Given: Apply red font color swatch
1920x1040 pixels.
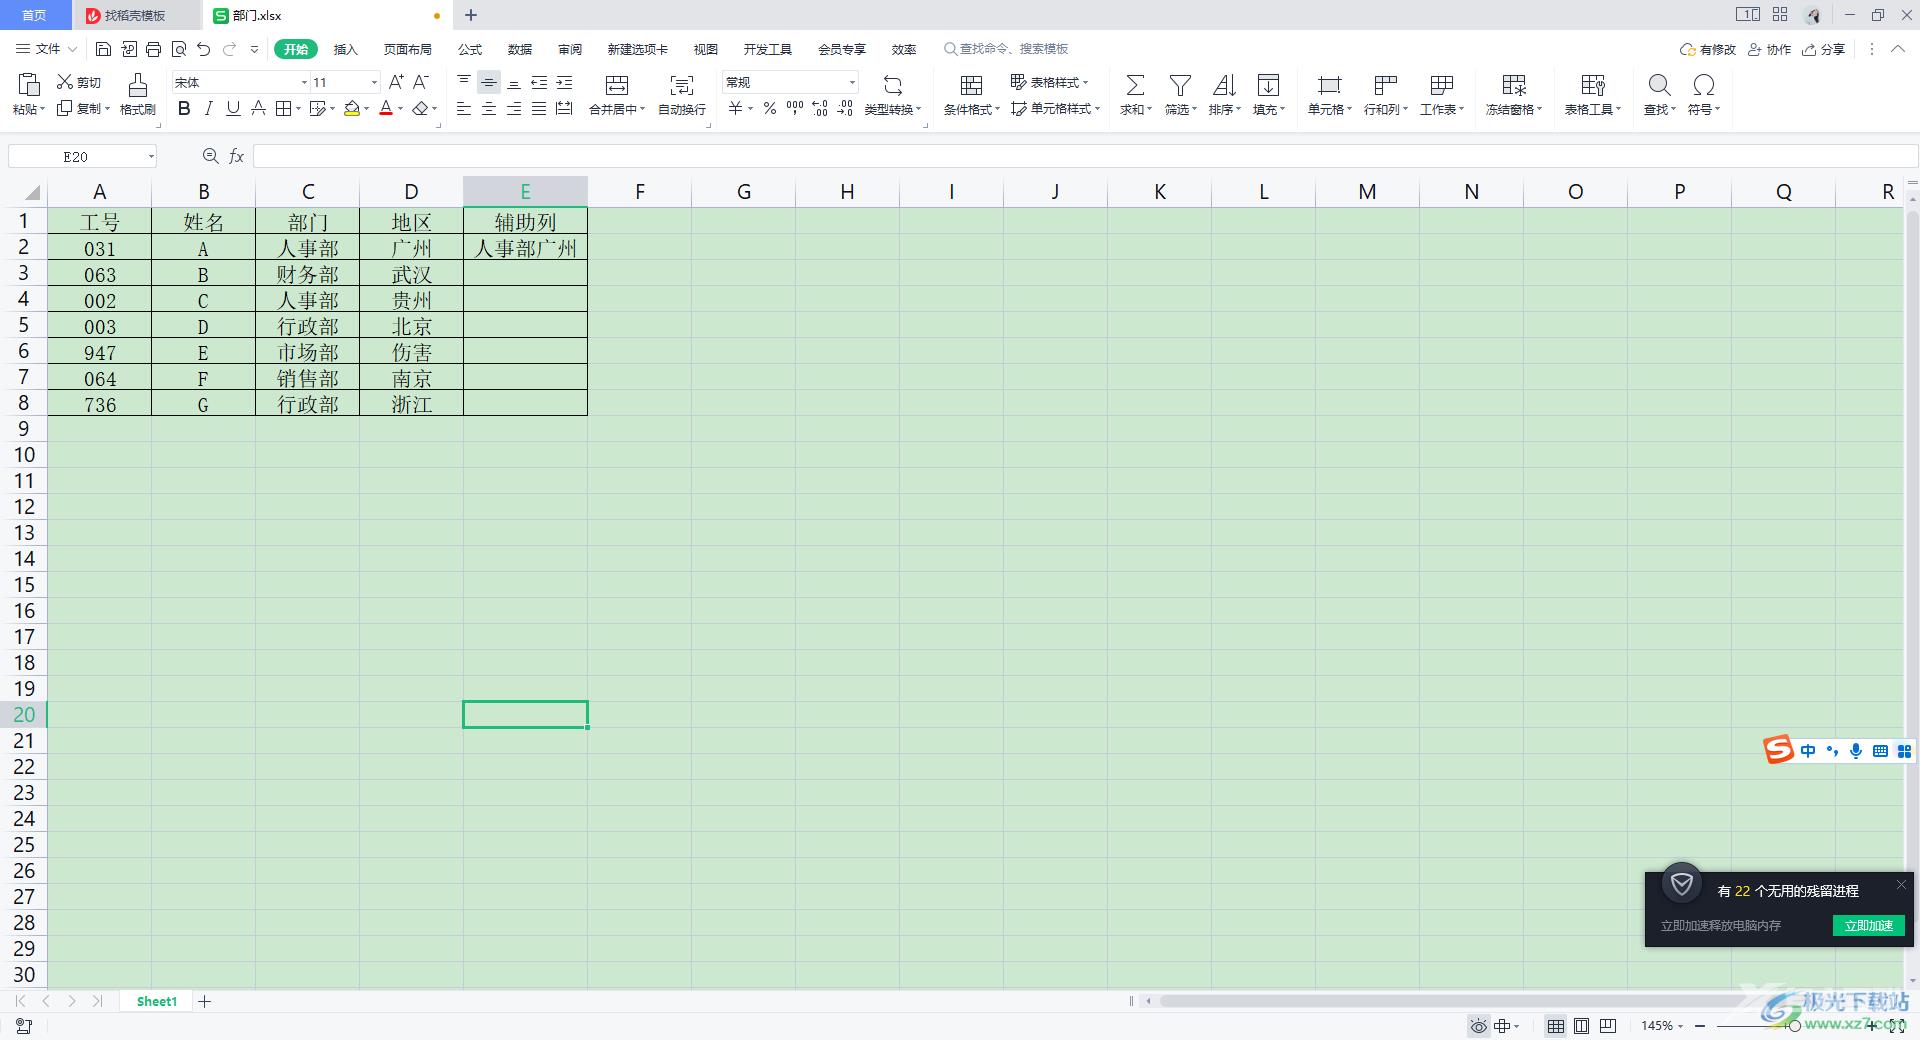Looking at the screenshot, I should click(x=386, y=108).
